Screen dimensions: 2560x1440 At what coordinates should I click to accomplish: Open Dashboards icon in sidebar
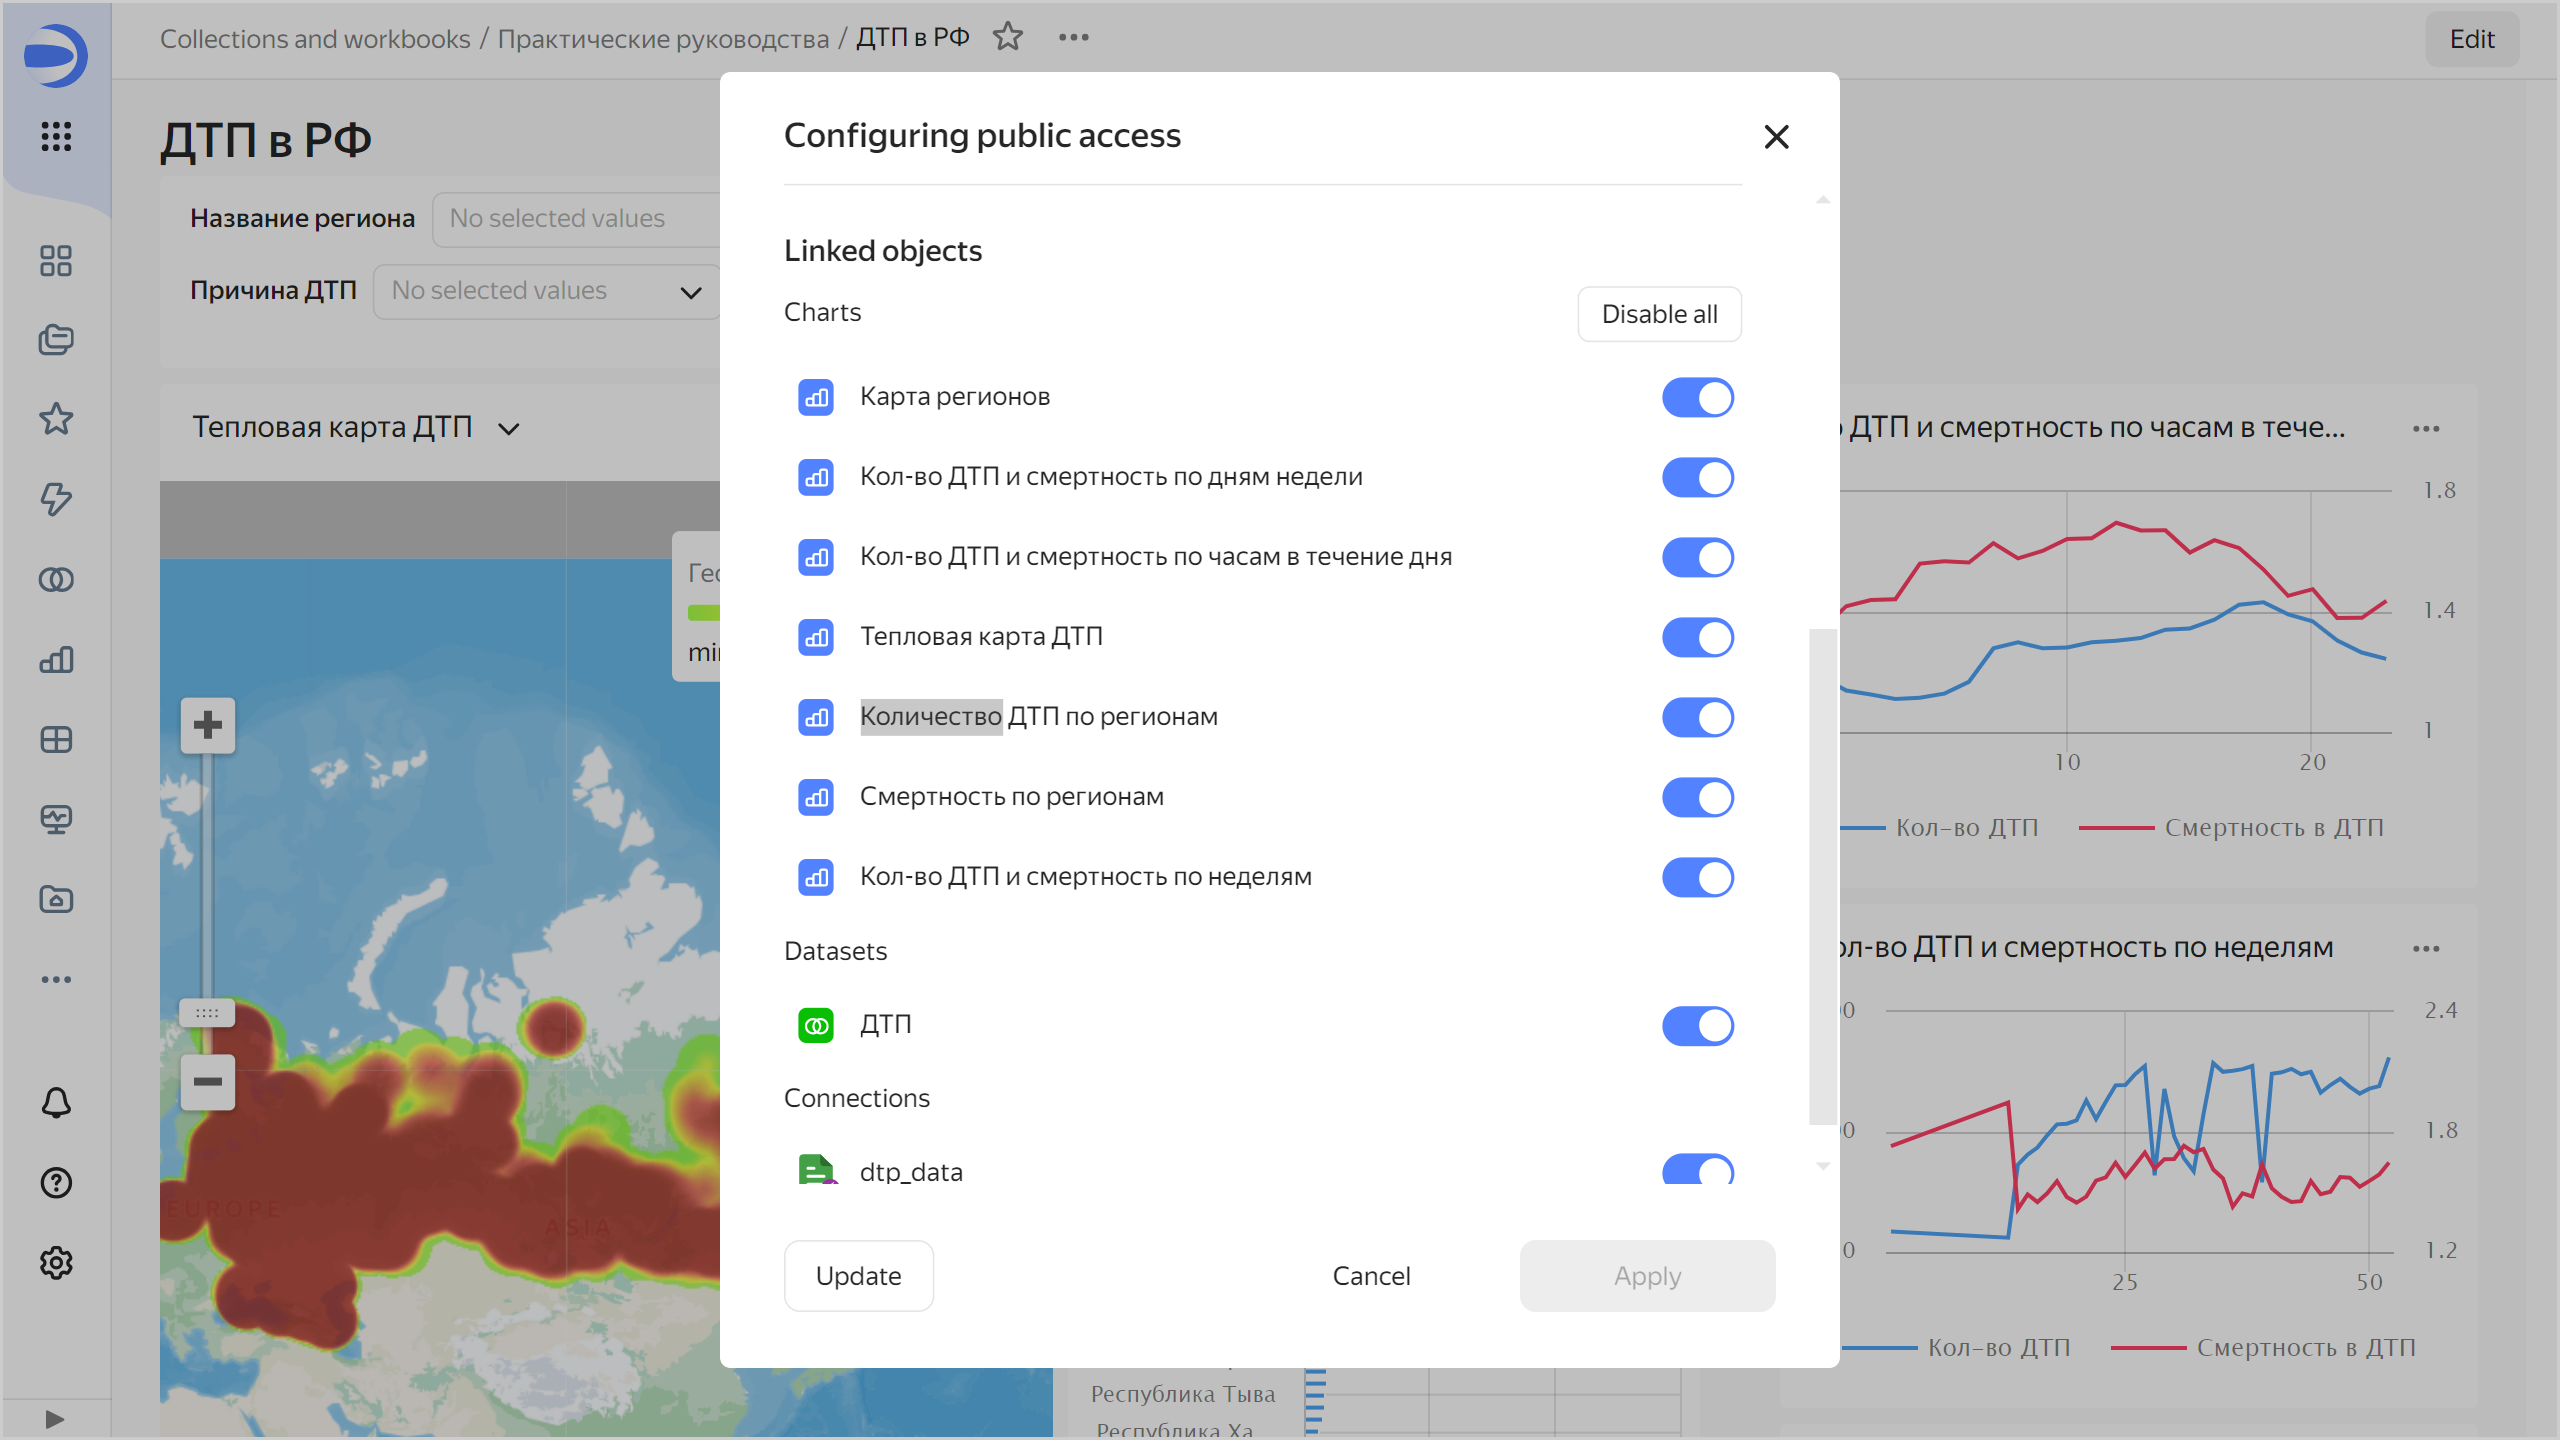[56, 739]
